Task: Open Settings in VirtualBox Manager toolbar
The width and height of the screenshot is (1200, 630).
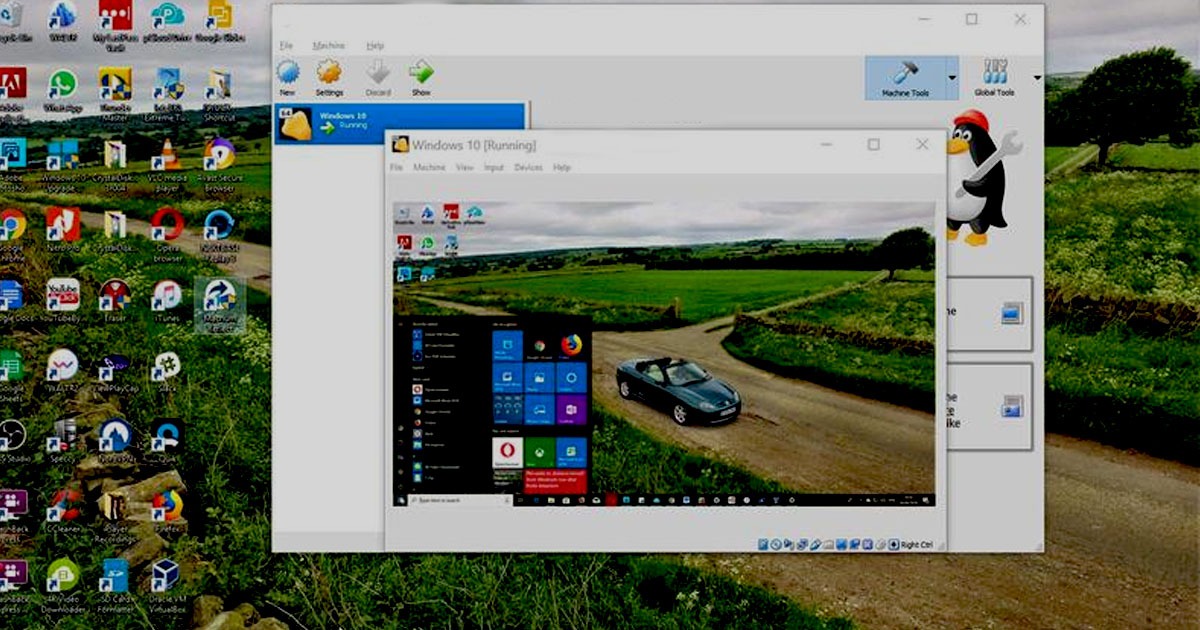Action: (329, 78)
